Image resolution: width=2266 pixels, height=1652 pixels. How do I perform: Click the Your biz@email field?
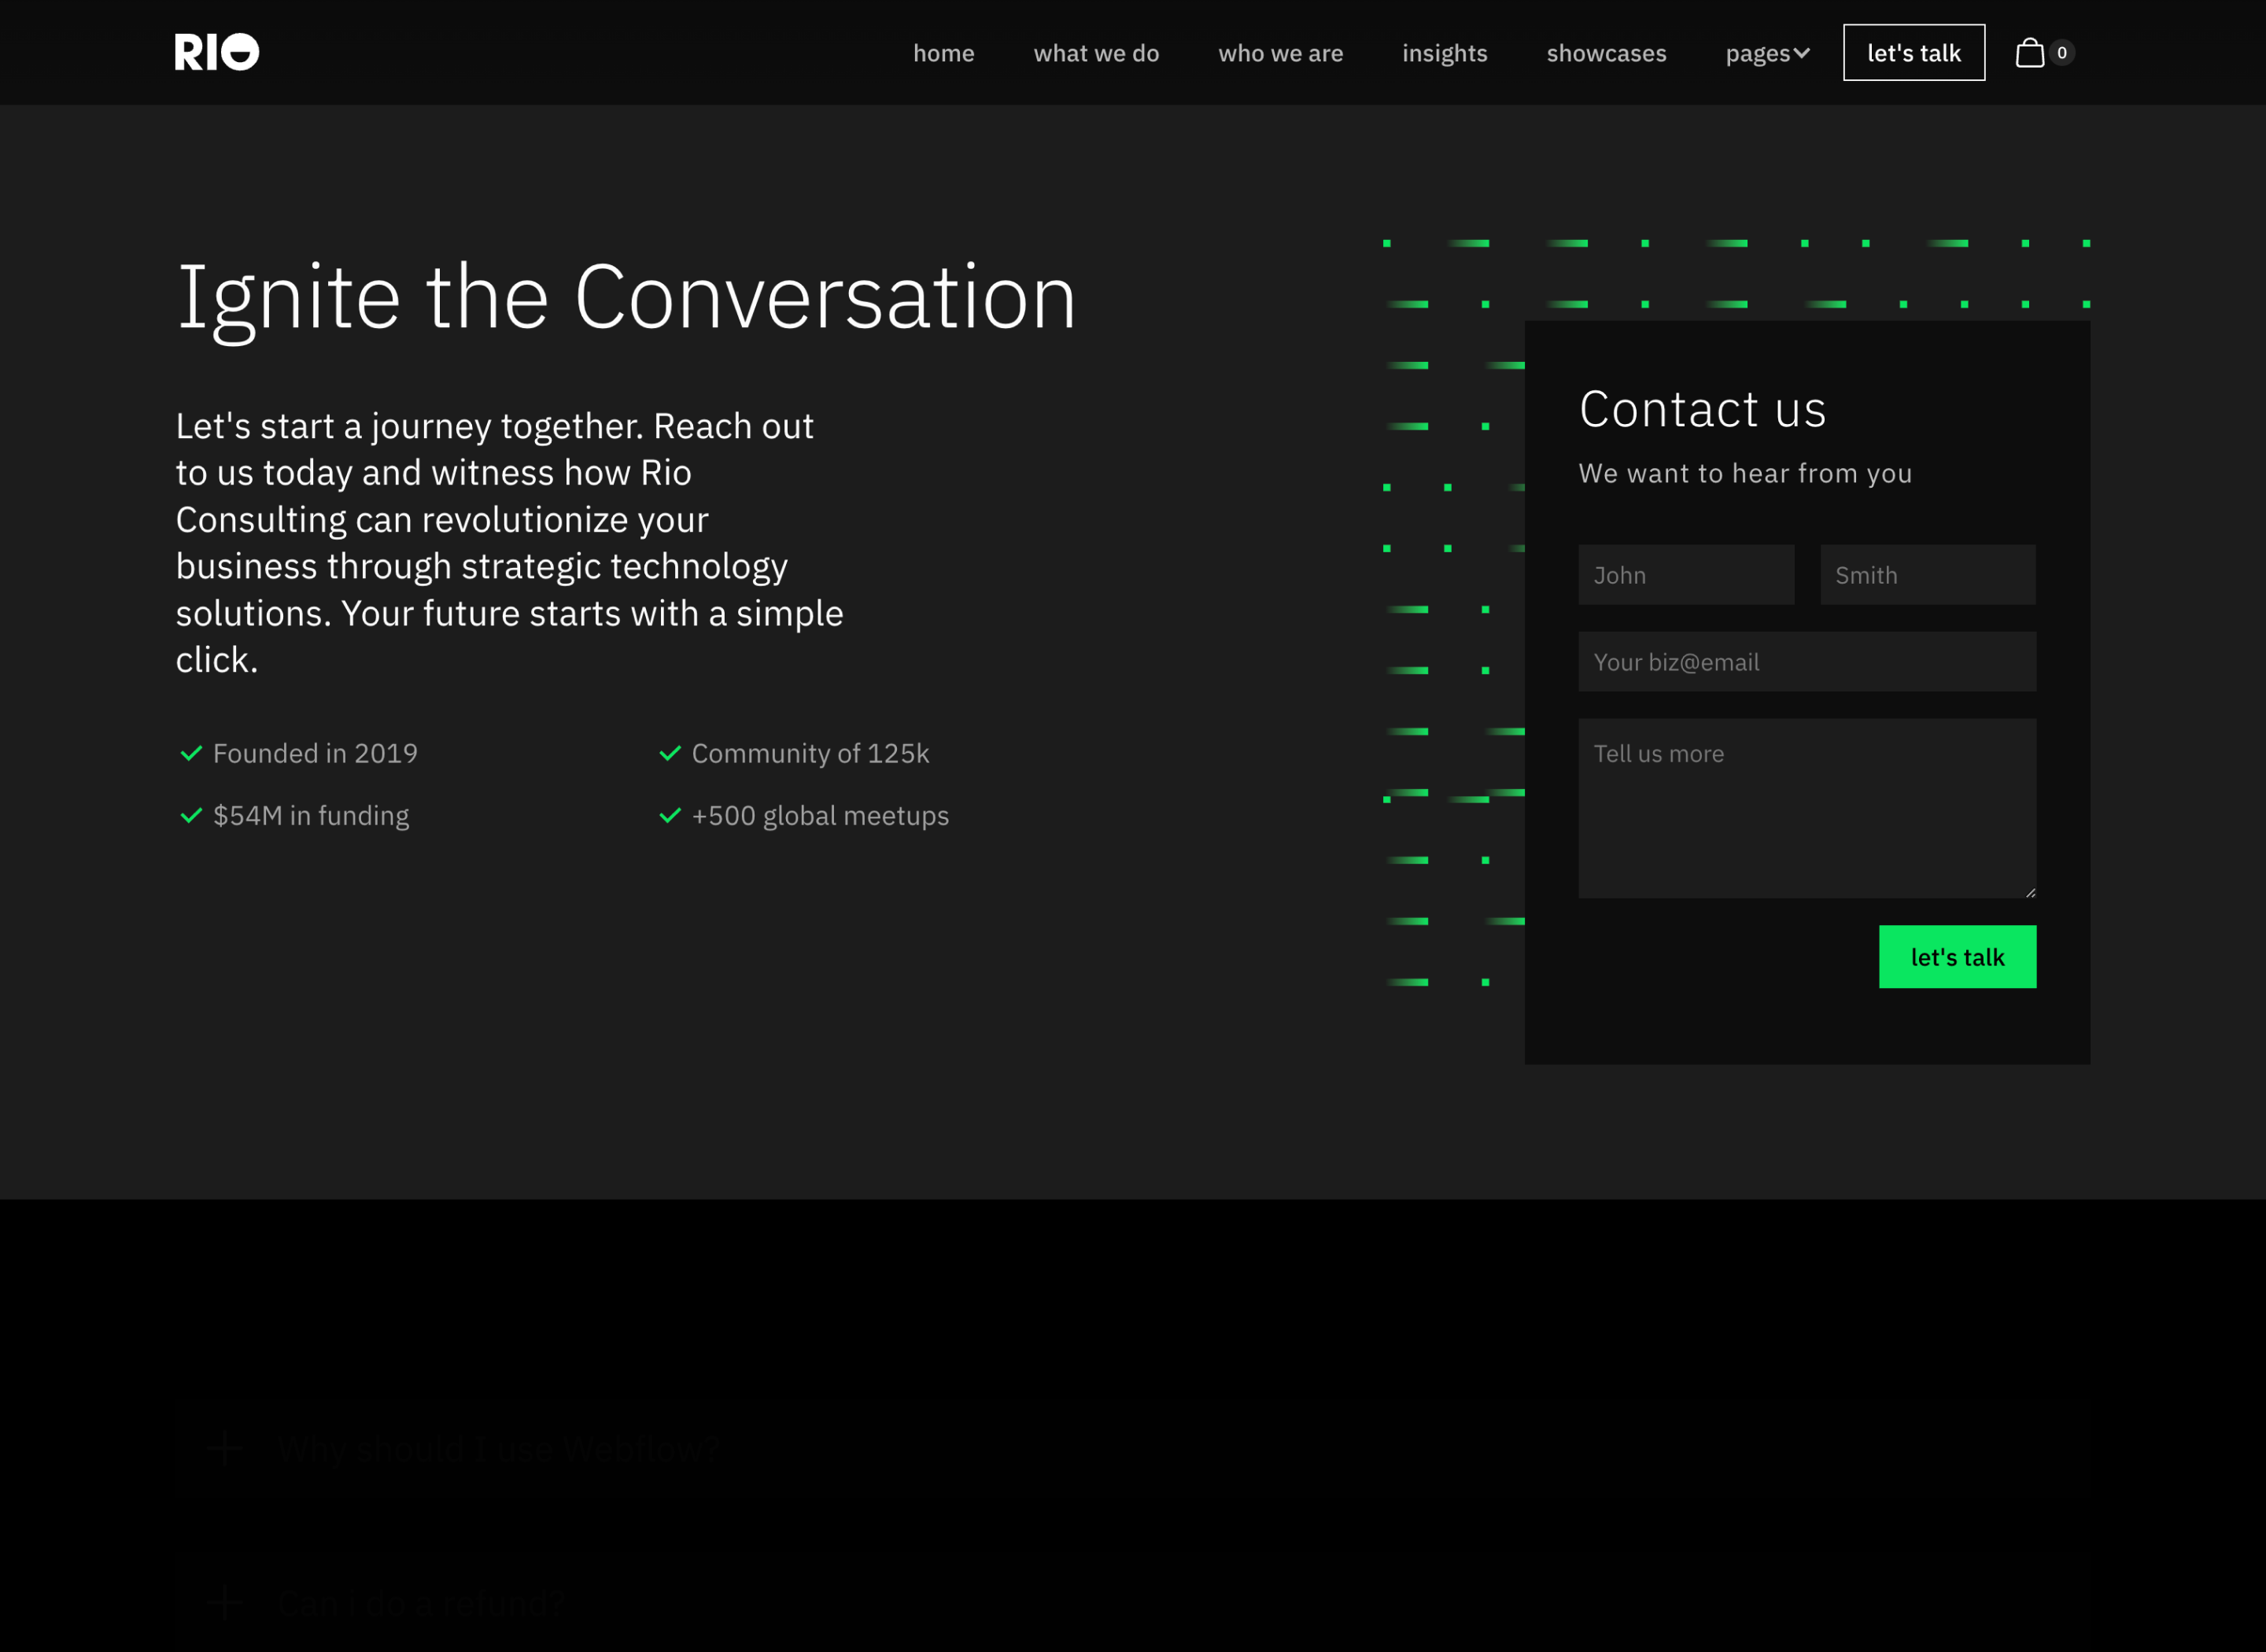point(1806,662)
